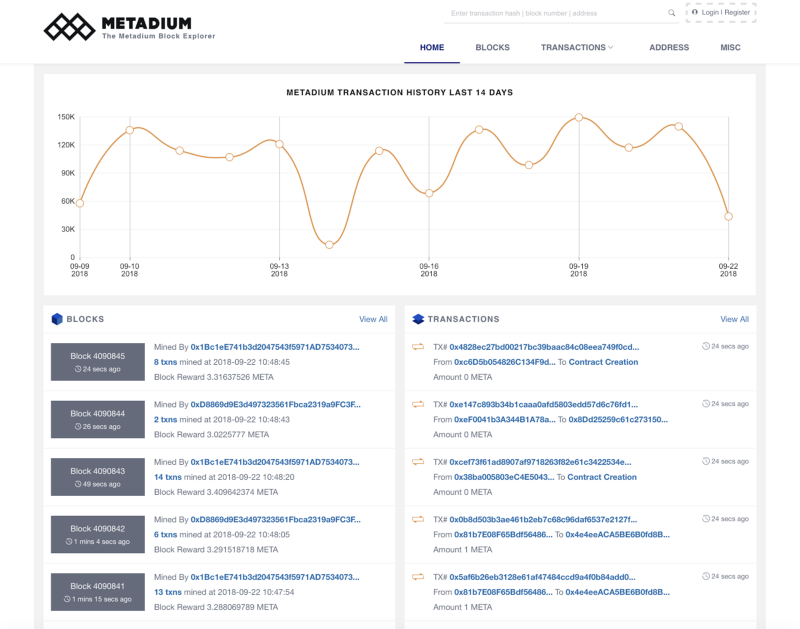Click transfer arrows icon for TX 0x4828ec27
This screenshot has height=629, width=800.
418,347
